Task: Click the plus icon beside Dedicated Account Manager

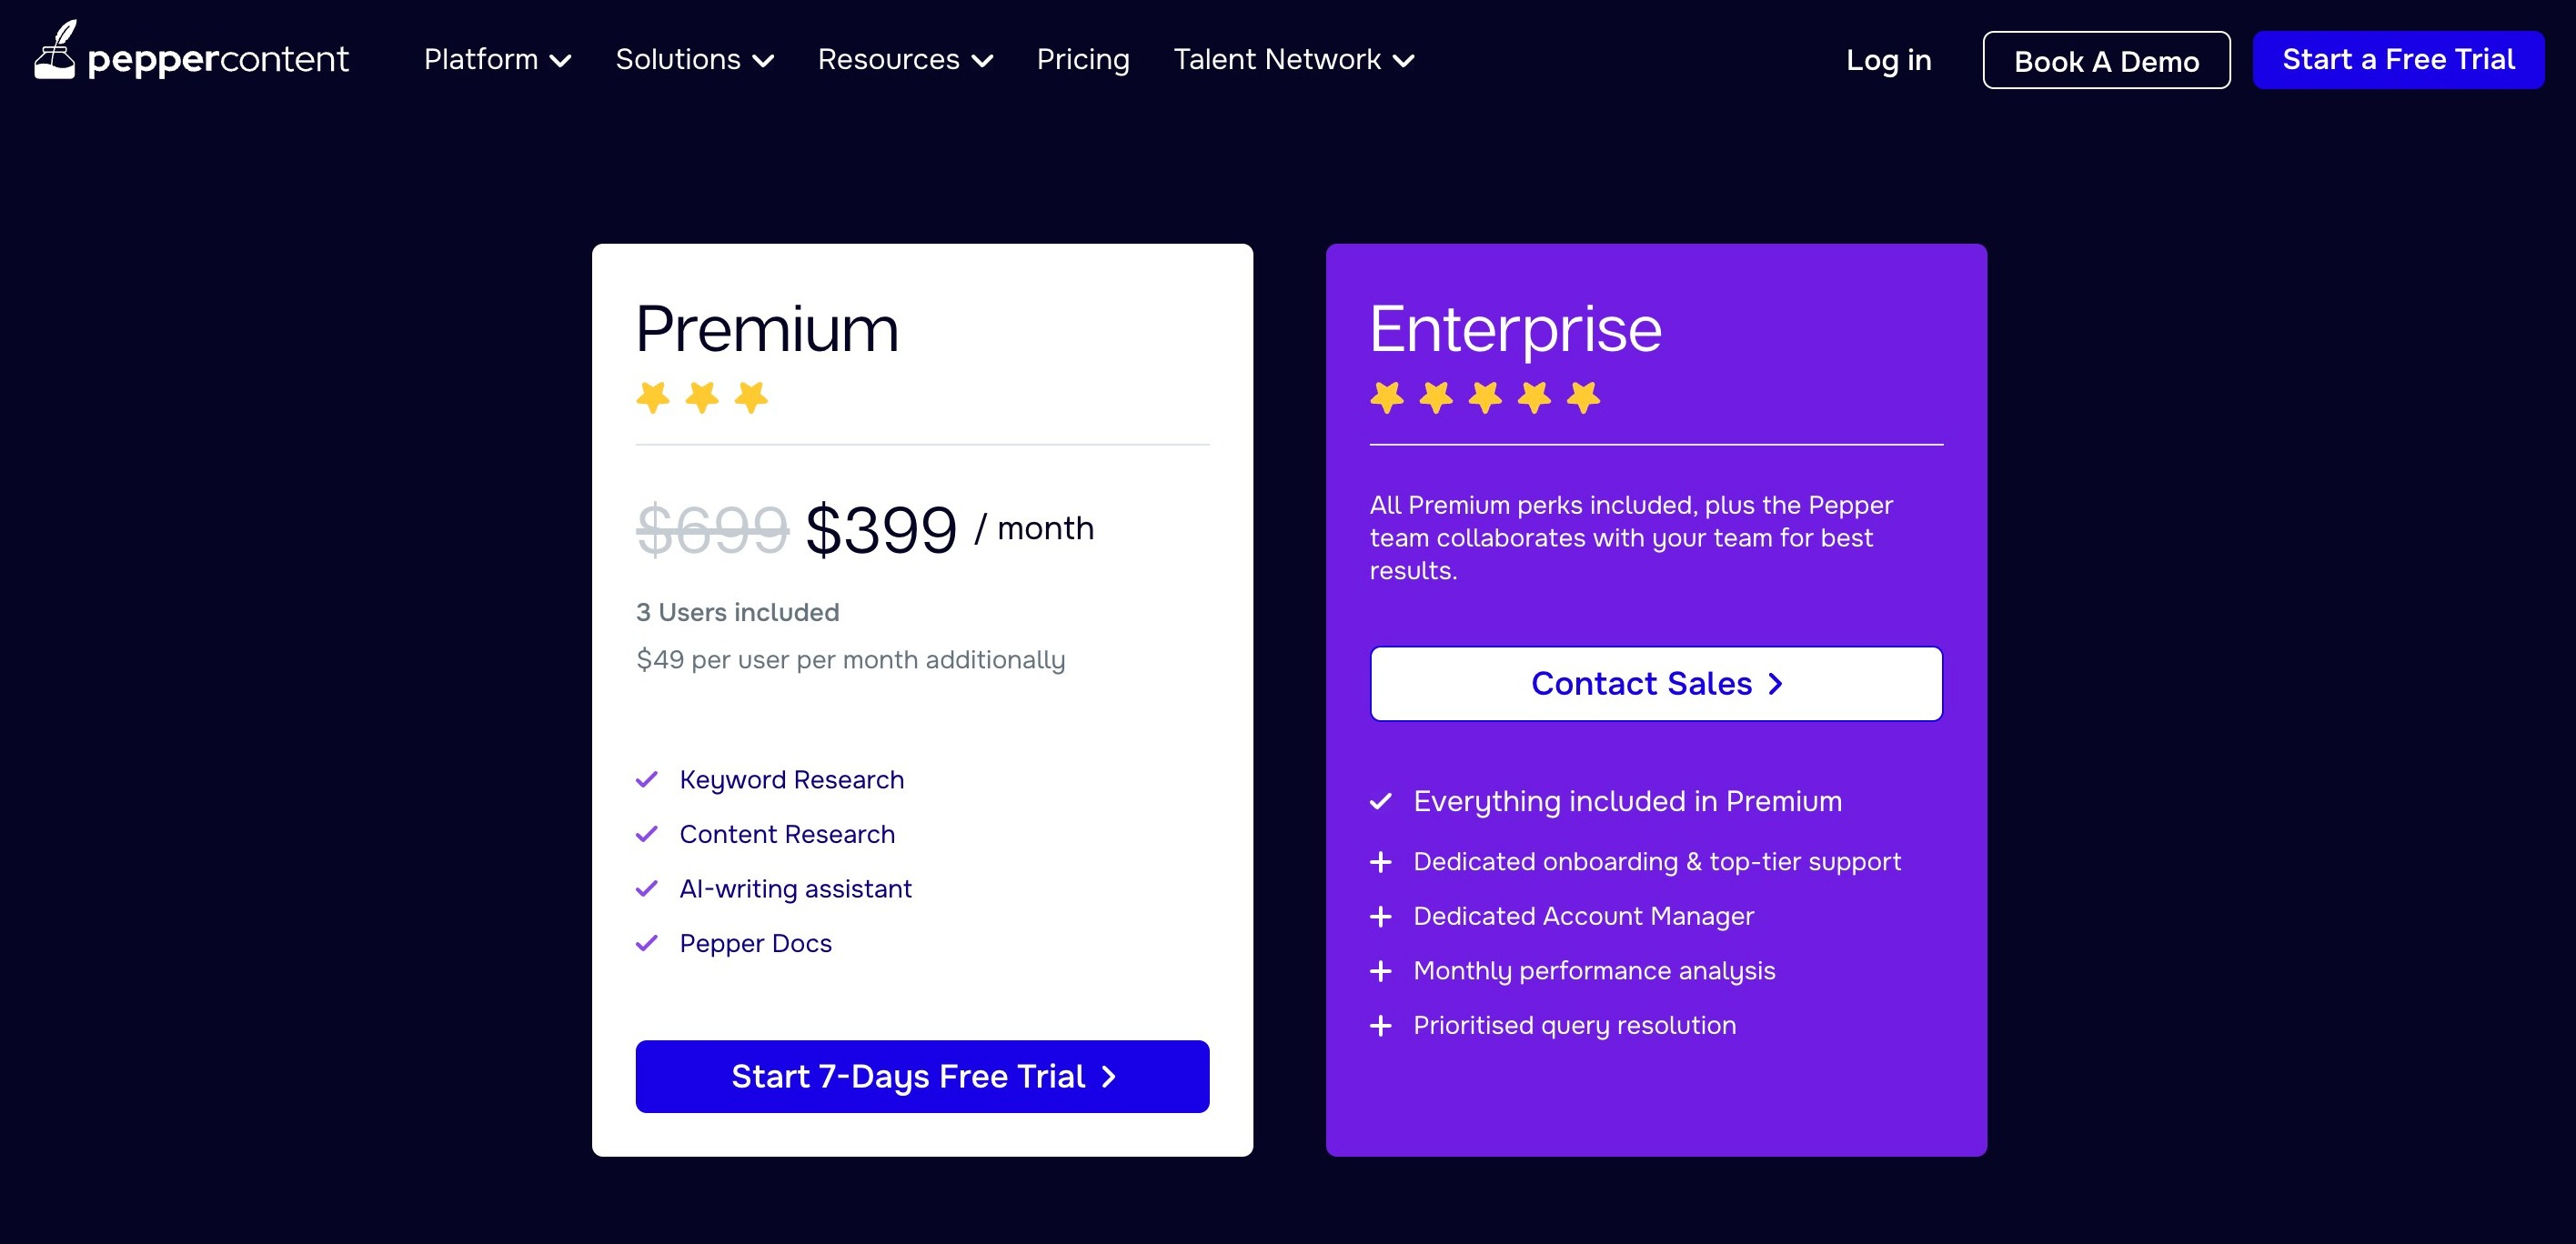Action: tap(1382, 916)
